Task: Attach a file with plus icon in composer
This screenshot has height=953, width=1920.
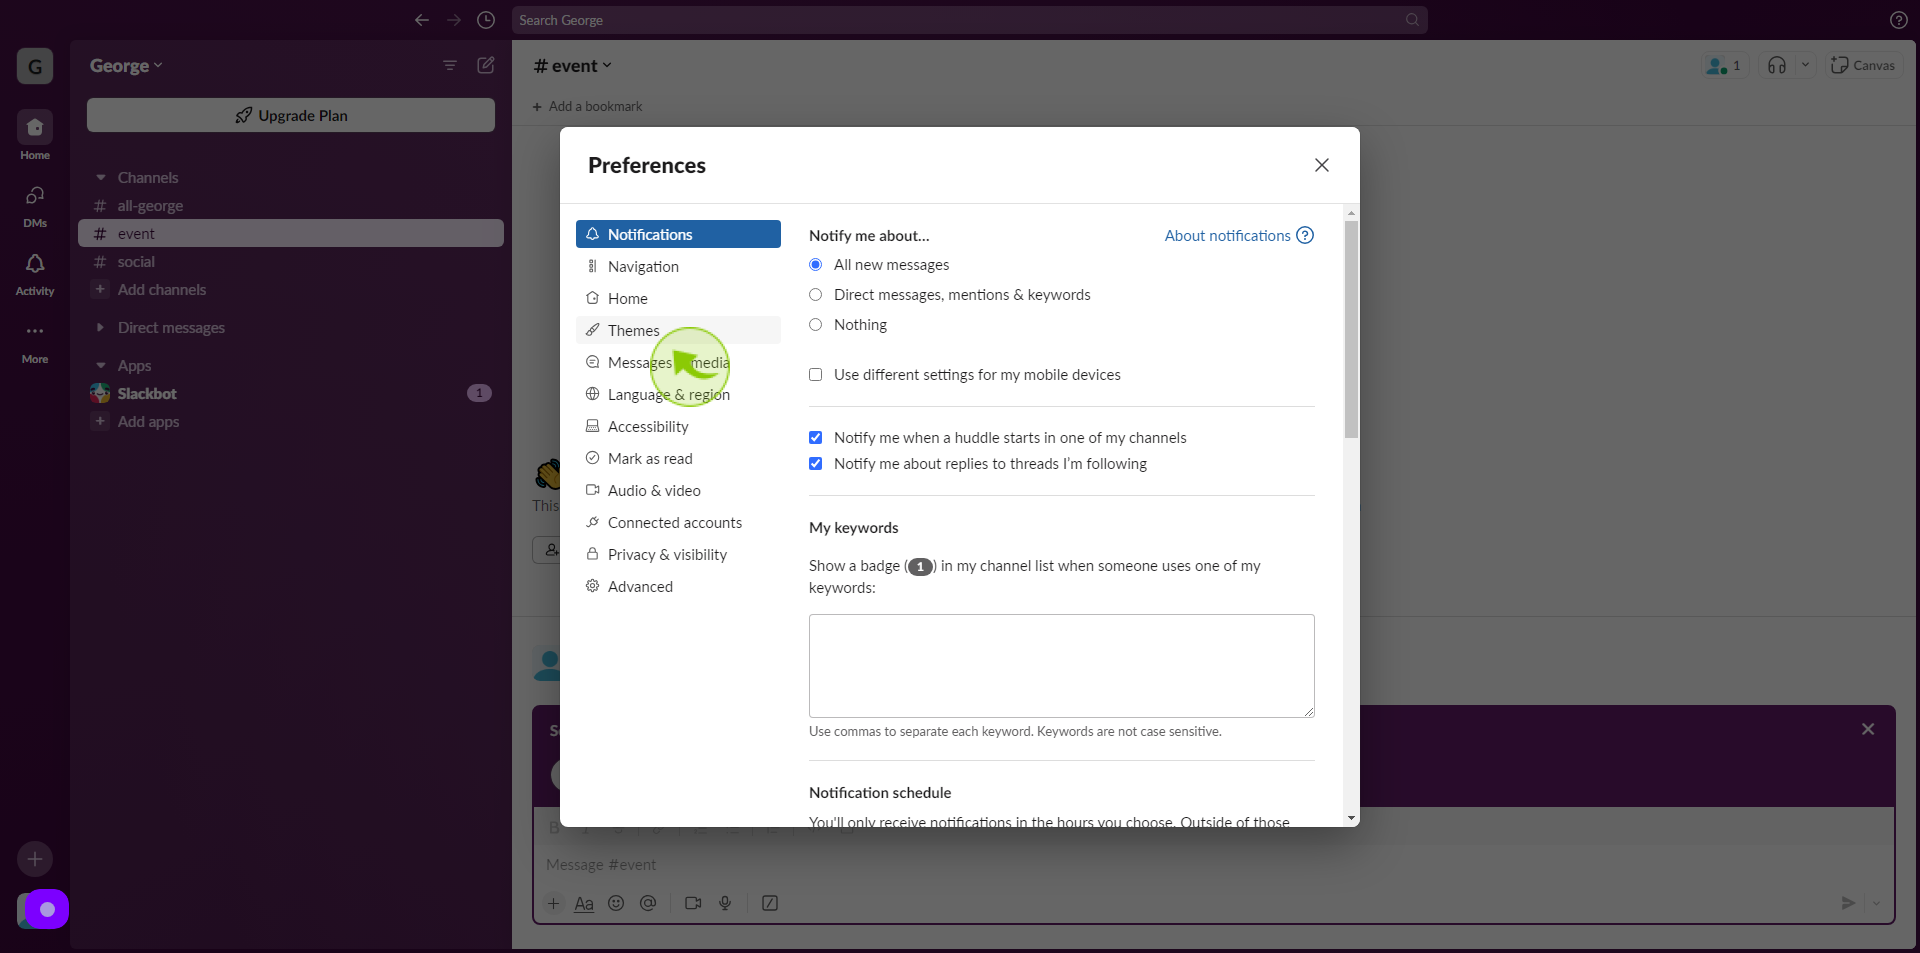Action: click(x=553, y=903)
